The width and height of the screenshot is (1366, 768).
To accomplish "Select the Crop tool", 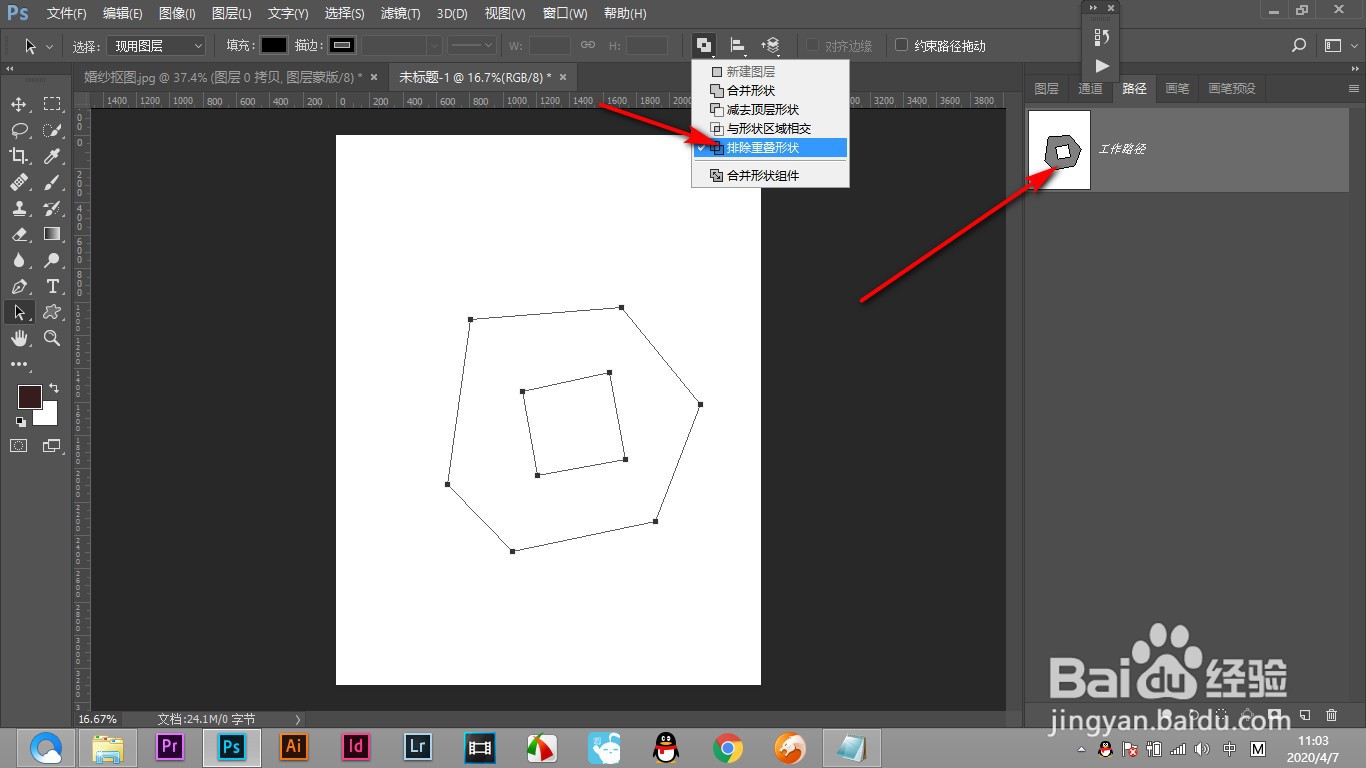I will point(19,156).
